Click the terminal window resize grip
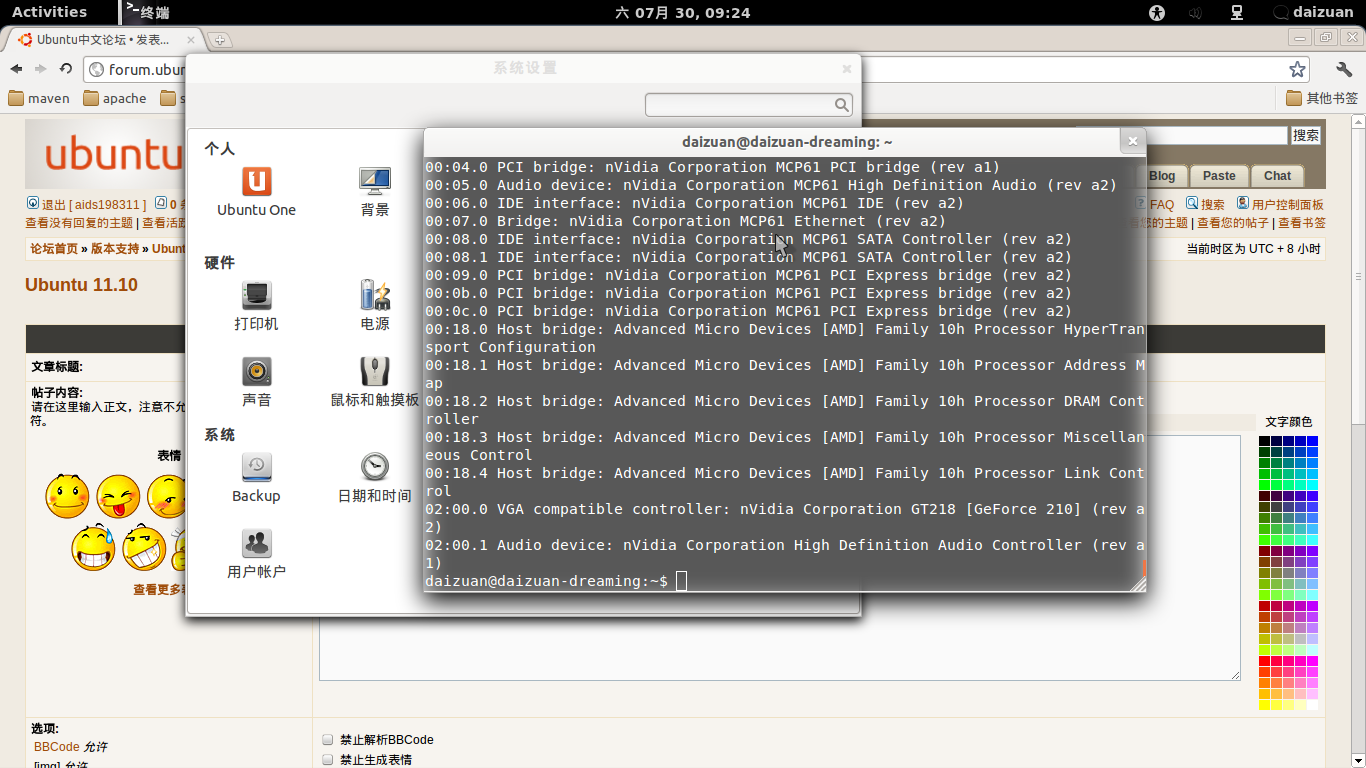 click(x=1137, y=583)
